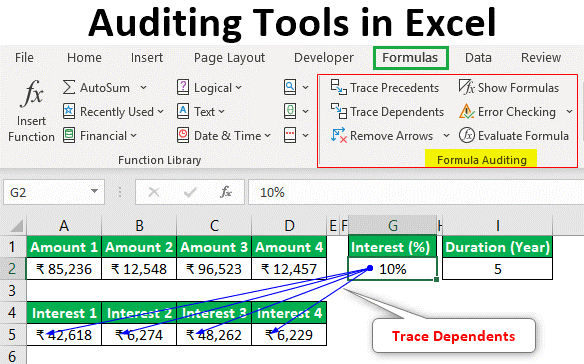Click the Trace Precedents icon

[x=339, y=87]
